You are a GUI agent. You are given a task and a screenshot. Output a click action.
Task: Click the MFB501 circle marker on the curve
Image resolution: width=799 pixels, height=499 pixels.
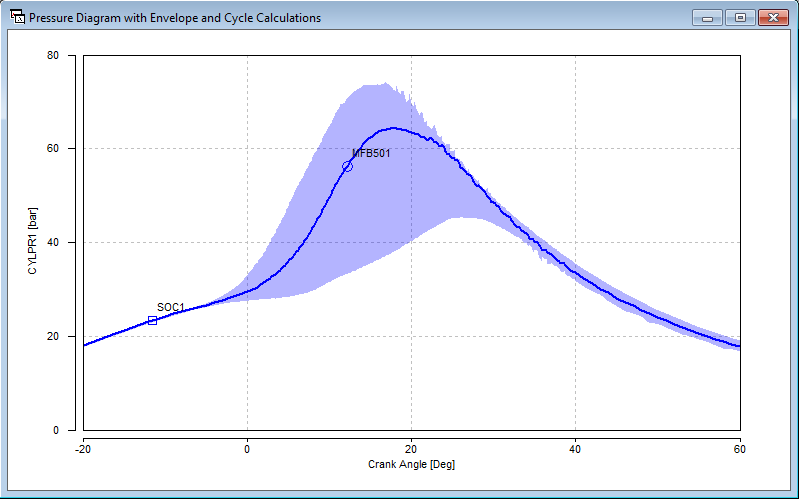point(347,166)
